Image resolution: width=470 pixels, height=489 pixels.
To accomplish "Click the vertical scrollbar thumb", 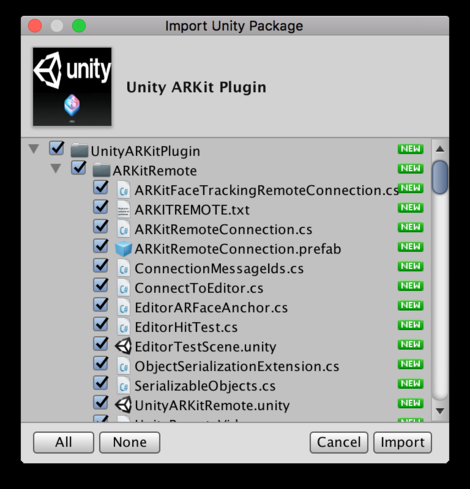I will 440,177.
